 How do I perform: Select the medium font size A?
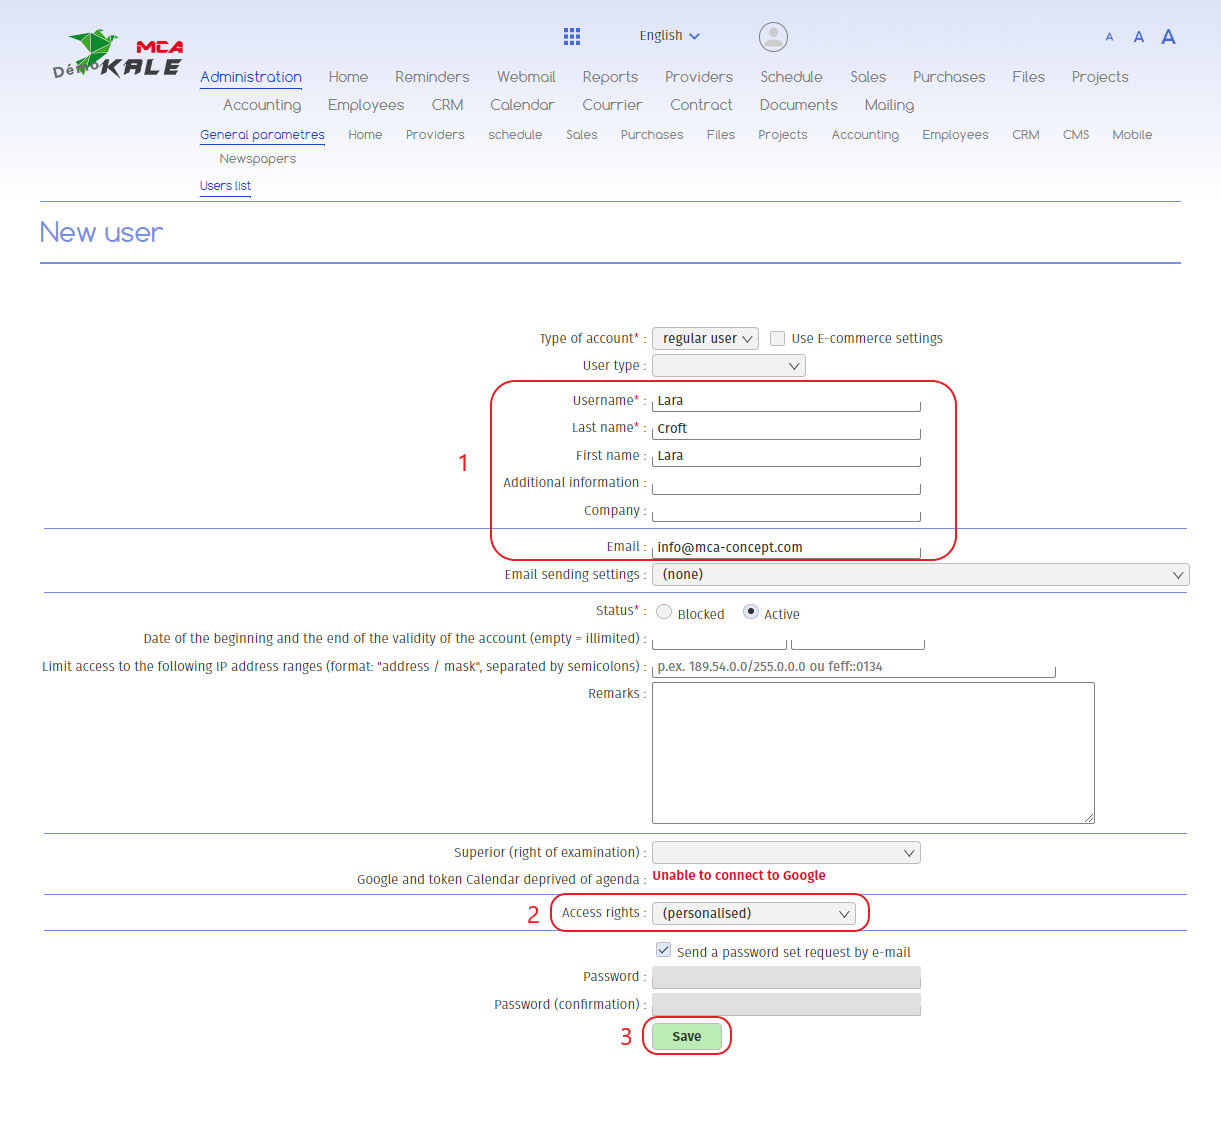pos(1138,37)
